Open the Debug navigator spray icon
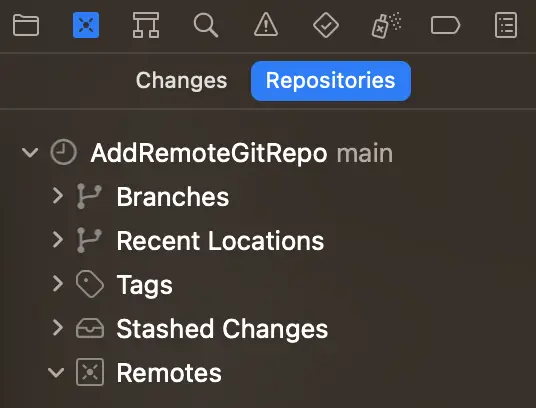The width and height of the screenshot is (536, 408). [x=386, y=25]
